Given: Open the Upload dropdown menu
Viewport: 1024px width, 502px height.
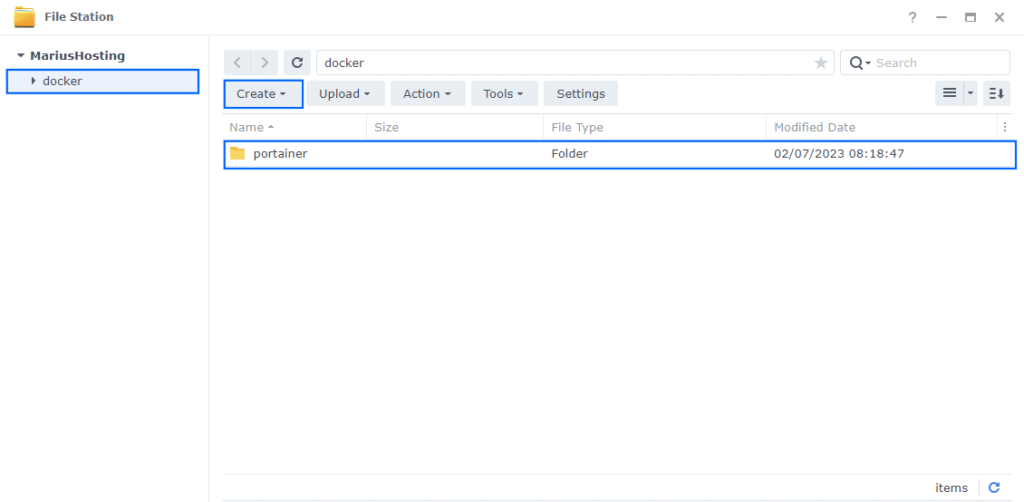Looking at the screenshot, I should point(345,94).
